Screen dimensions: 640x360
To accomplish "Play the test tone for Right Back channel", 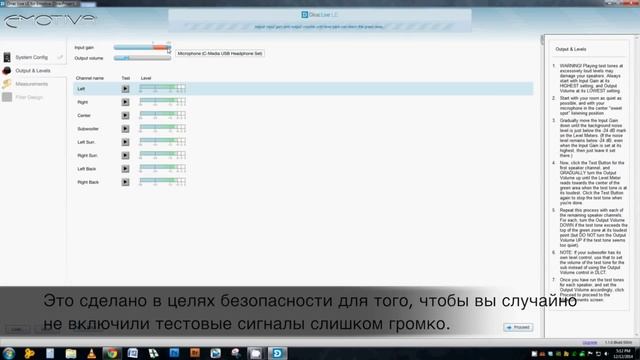I will click(x=125, y=182).
